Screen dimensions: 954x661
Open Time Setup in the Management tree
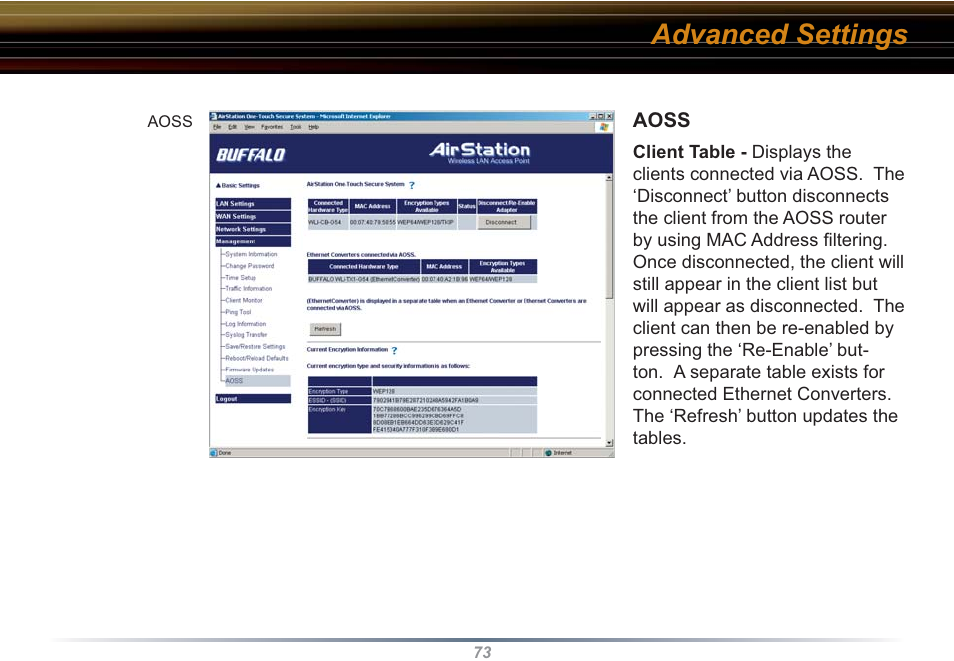point(240,278)
